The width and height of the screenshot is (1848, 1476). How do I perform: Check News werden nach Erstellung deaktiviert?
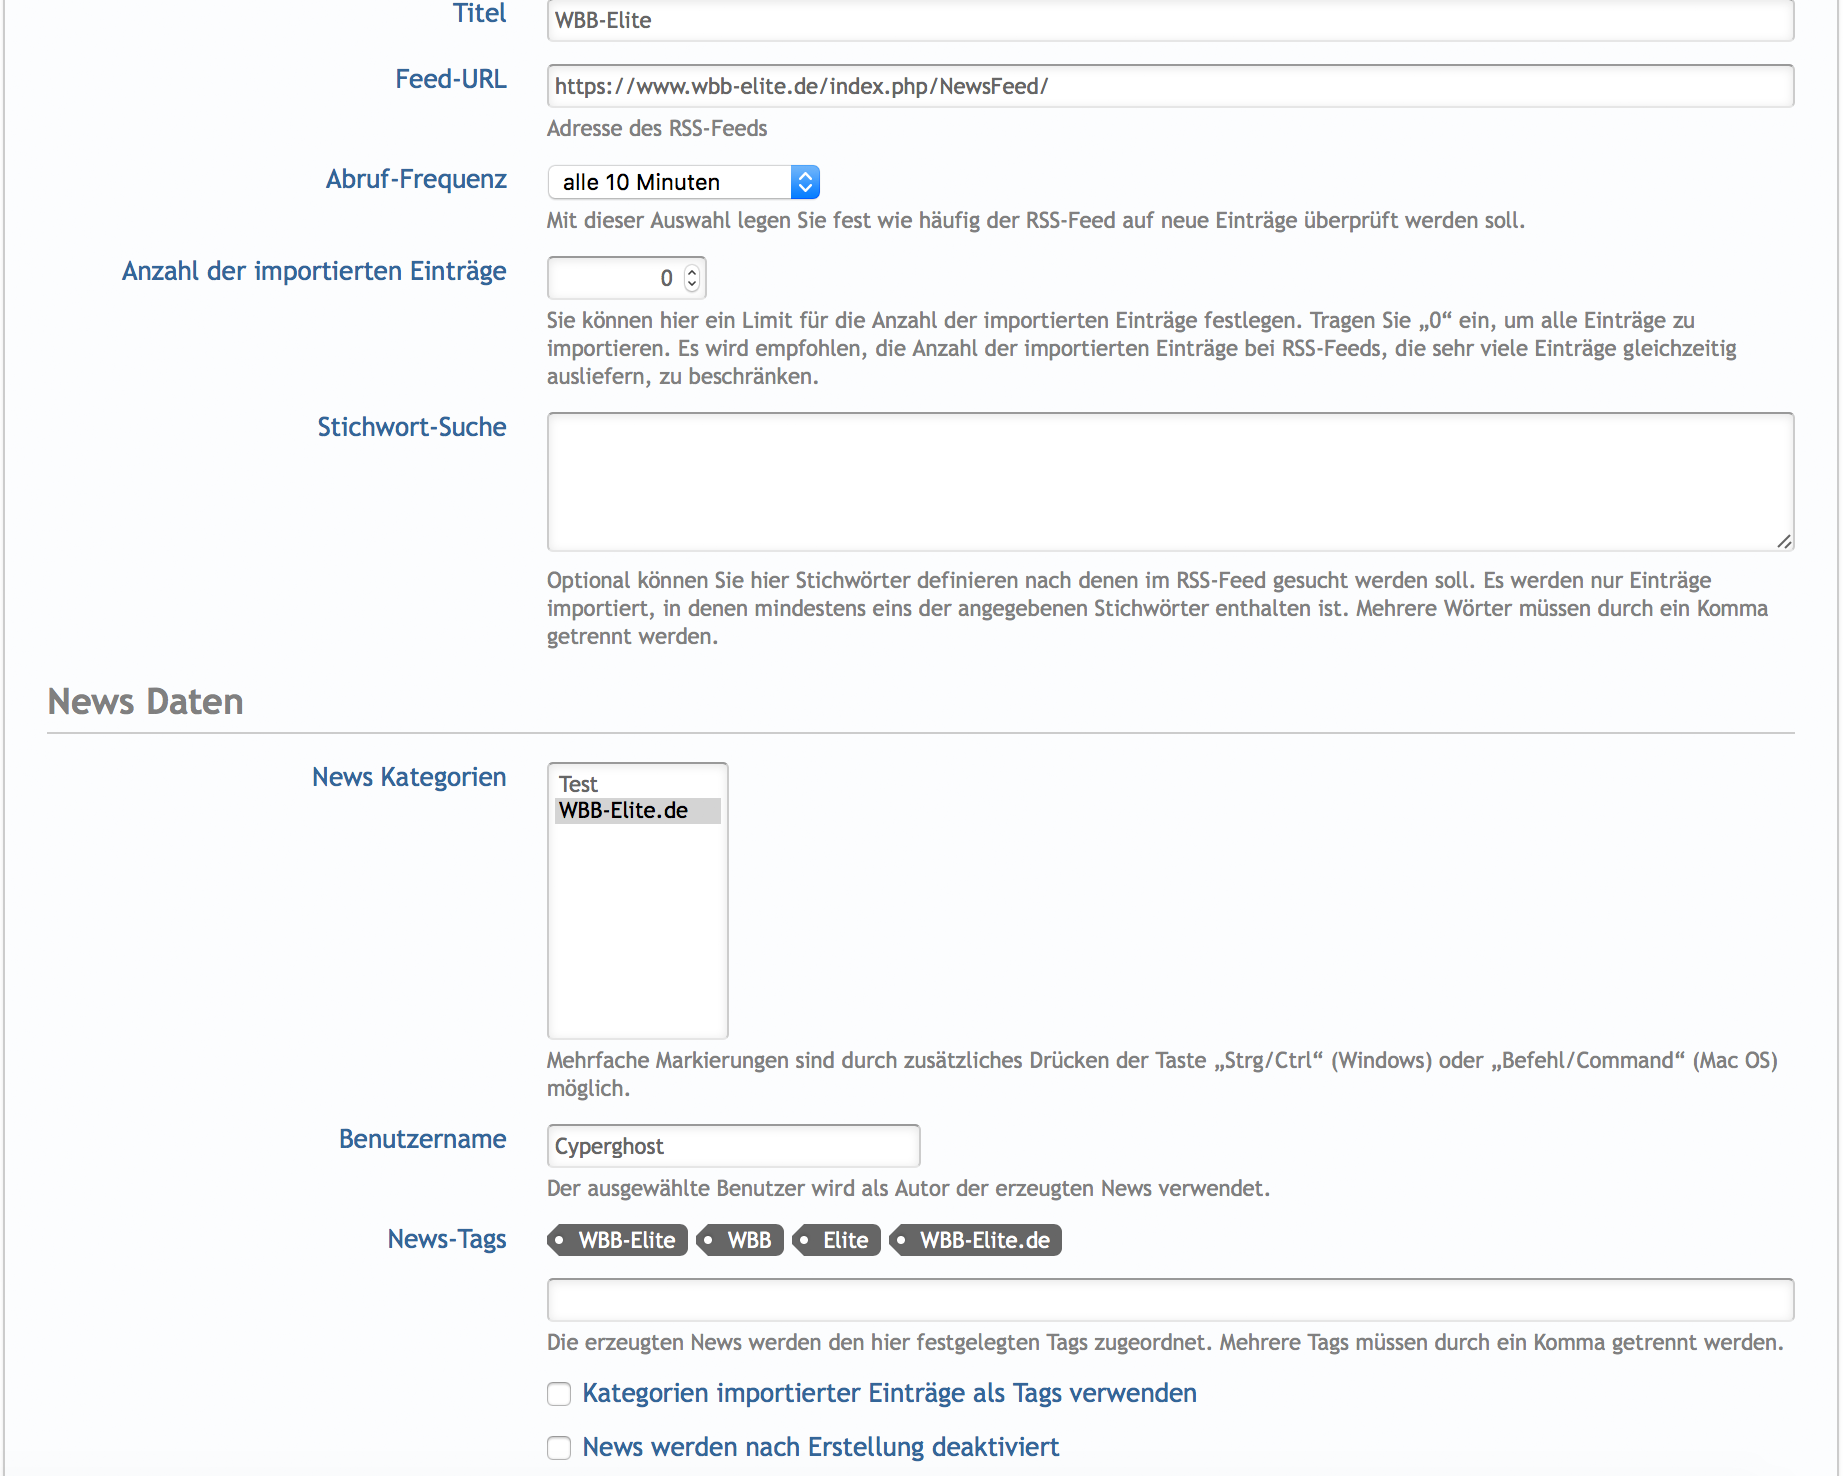point(559,1448)
